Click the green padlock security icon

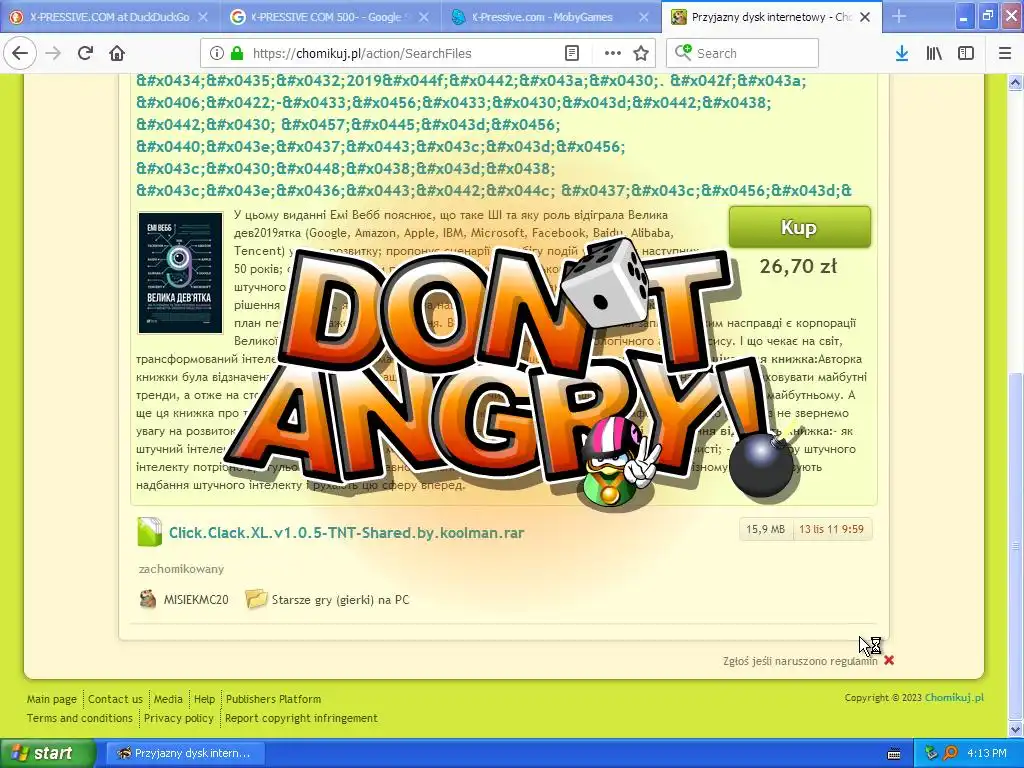point(237,54)
